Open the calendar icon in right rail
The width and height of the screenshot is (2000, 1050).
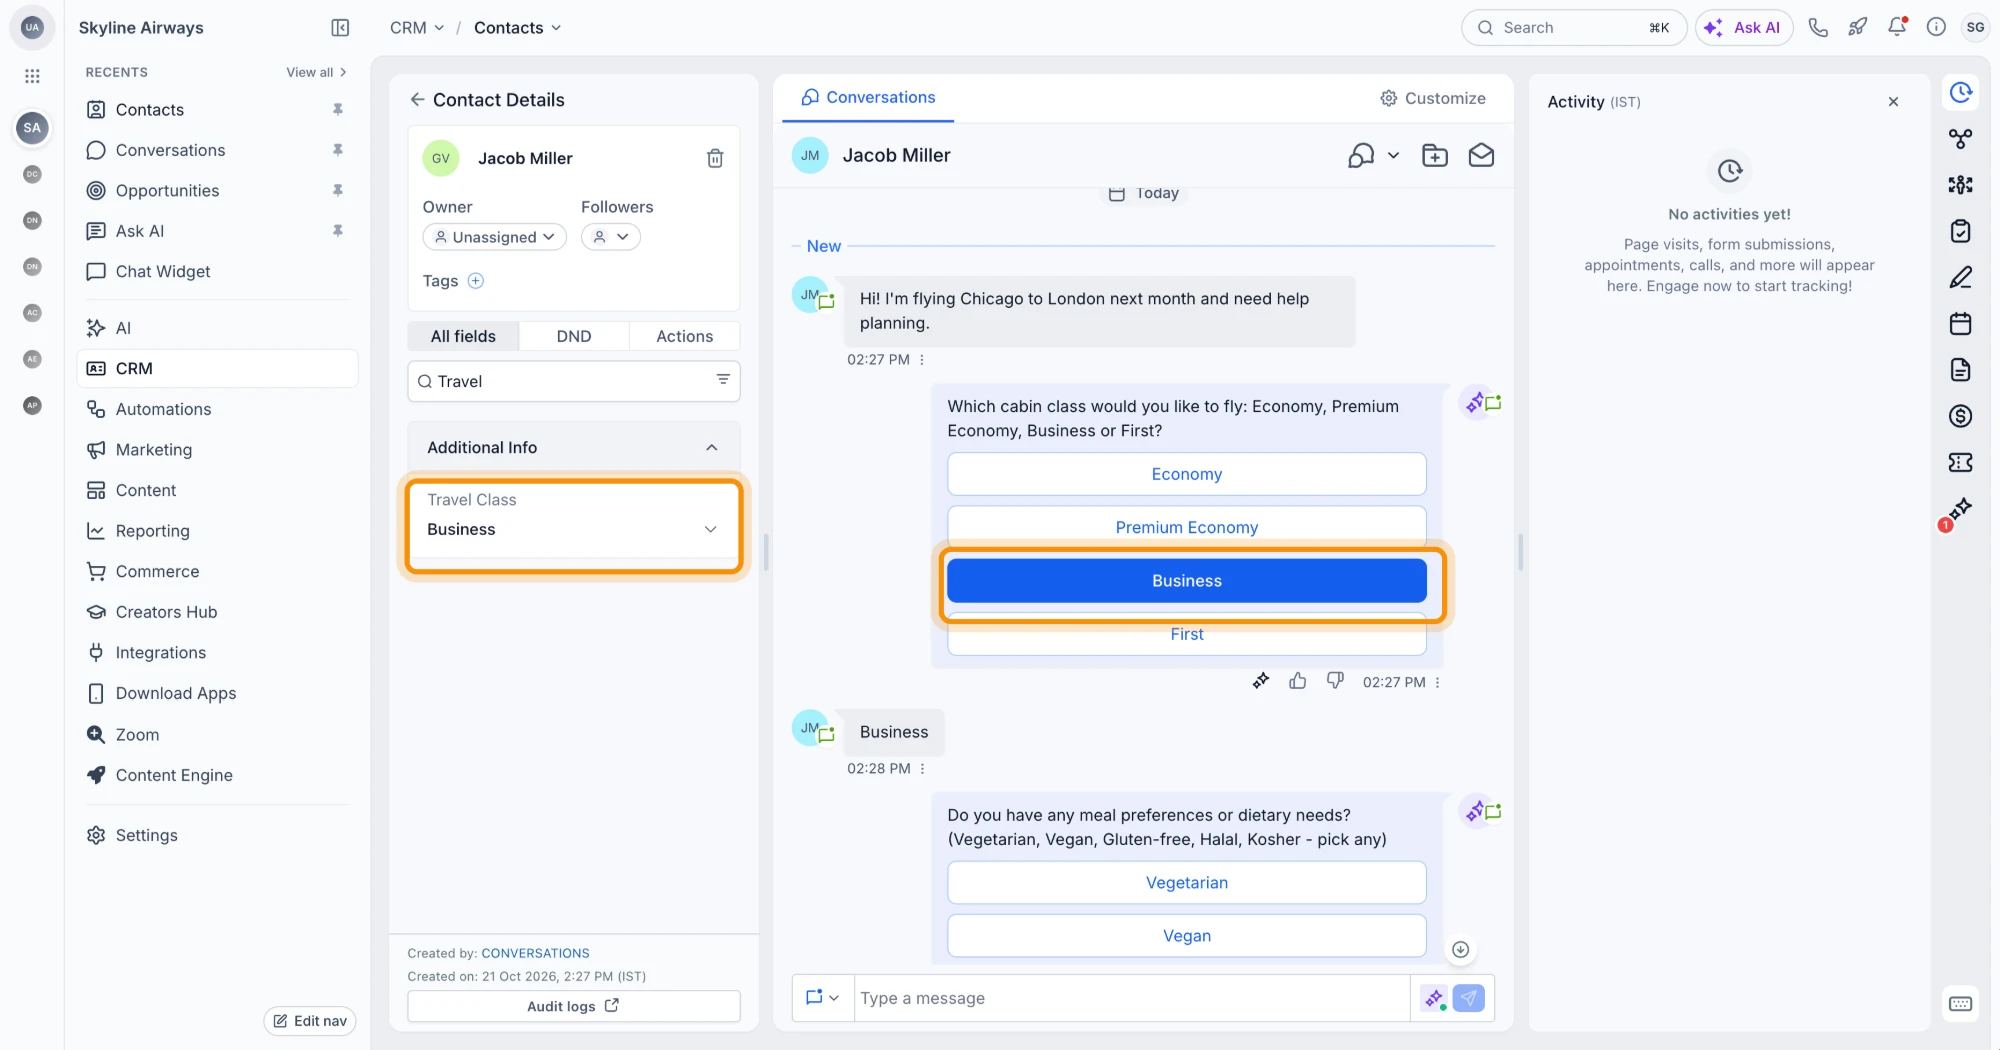pyautogui.click(x=1961, y=324)
